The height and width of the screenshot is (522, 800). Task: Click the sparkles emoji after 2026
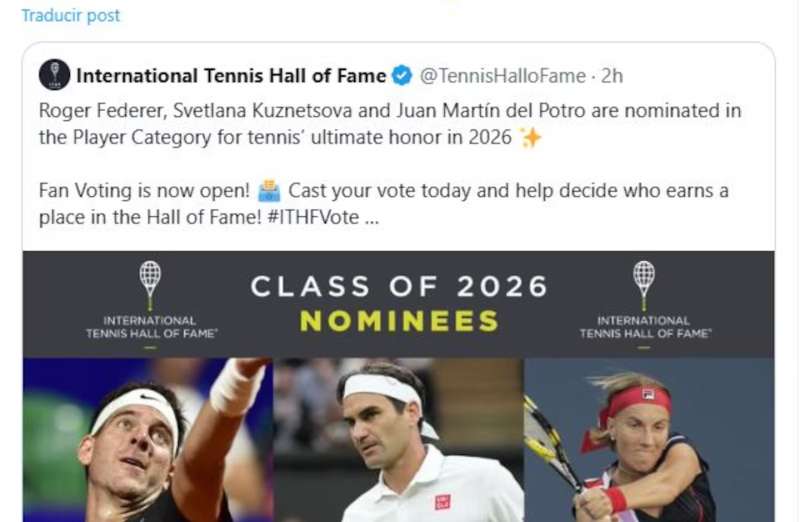[x=530, y=138]
